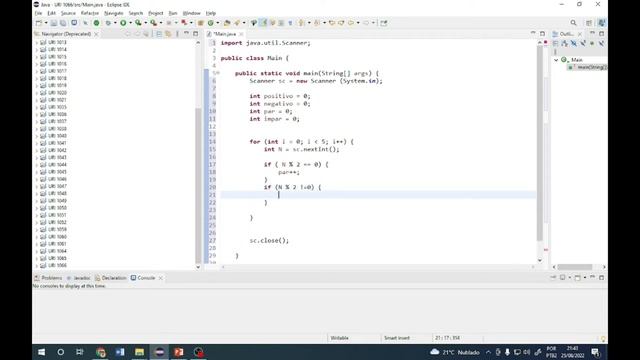This screenshot has width=640, height=360.
Task: Open File Explorer from the taskbar
Action: click(x=140, y=352)
